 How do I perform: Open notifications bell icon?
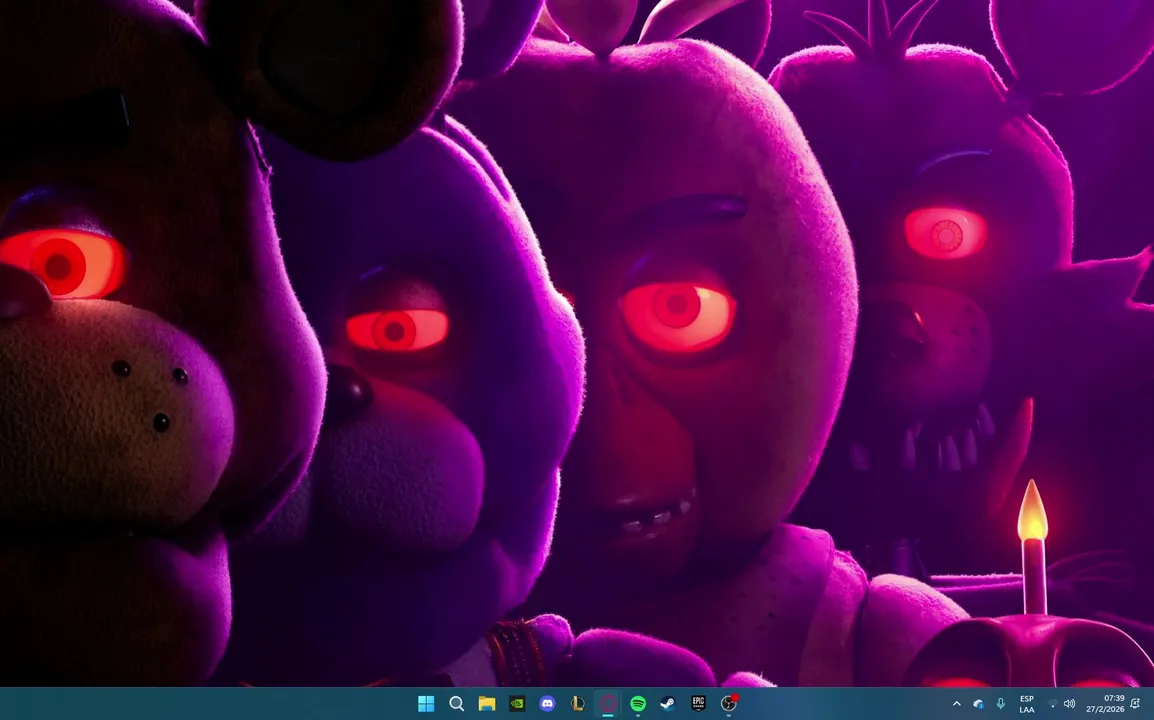pyautogui.click(x=1136, y=704)
